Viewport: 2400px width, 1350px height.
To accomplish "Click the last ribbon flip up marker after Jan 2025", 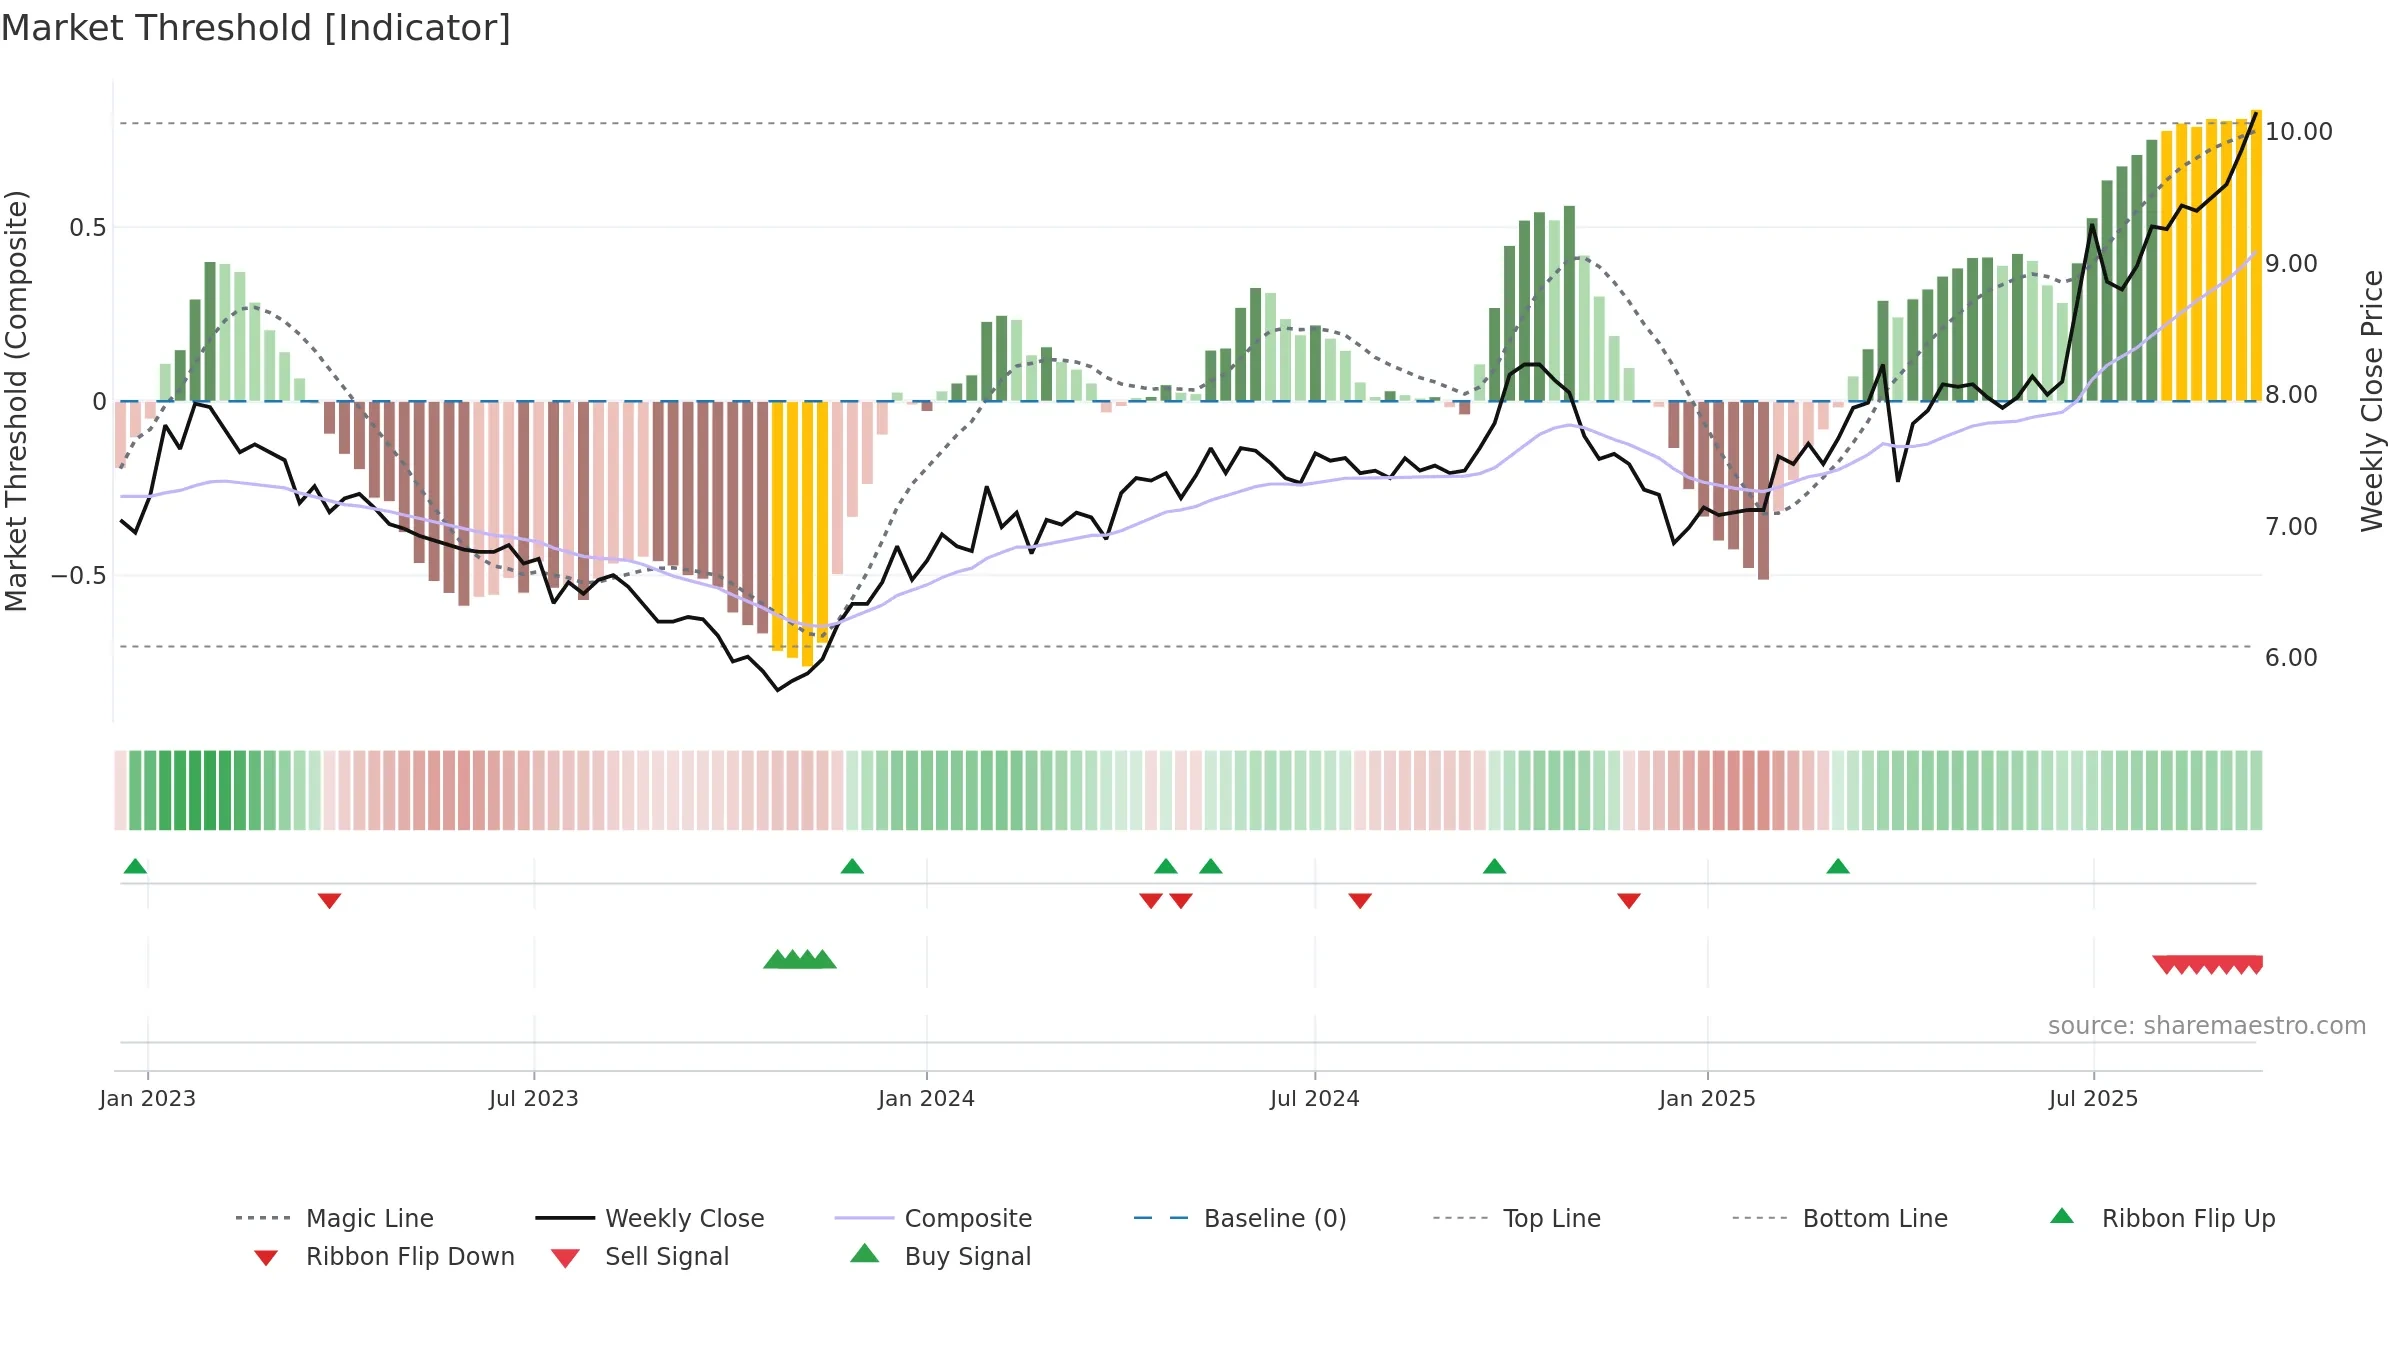I will click(x=1838, y=866).
